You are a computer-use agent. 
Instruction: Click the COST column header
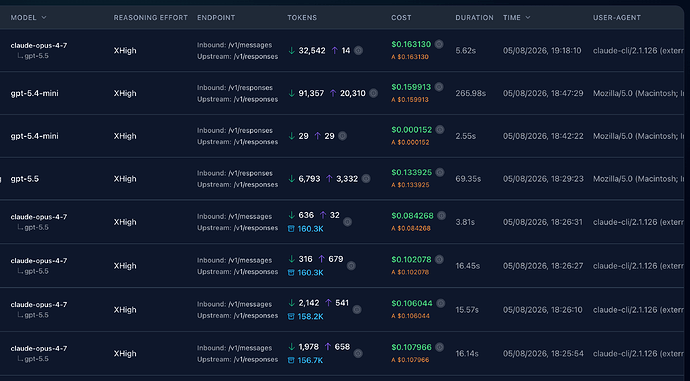tap(401, 18)
